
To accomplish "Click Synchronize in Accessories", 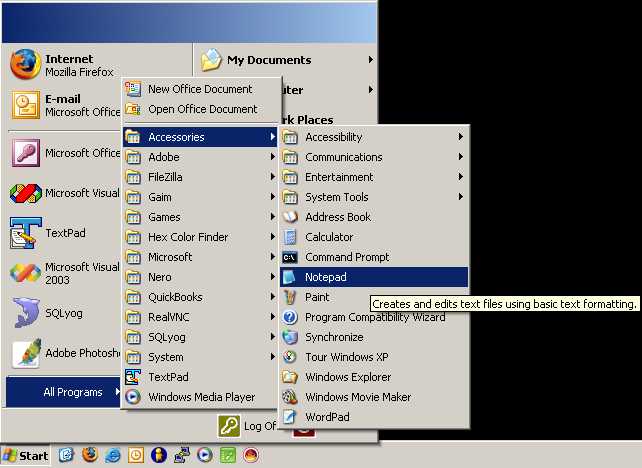I will (x=374, y=337).
